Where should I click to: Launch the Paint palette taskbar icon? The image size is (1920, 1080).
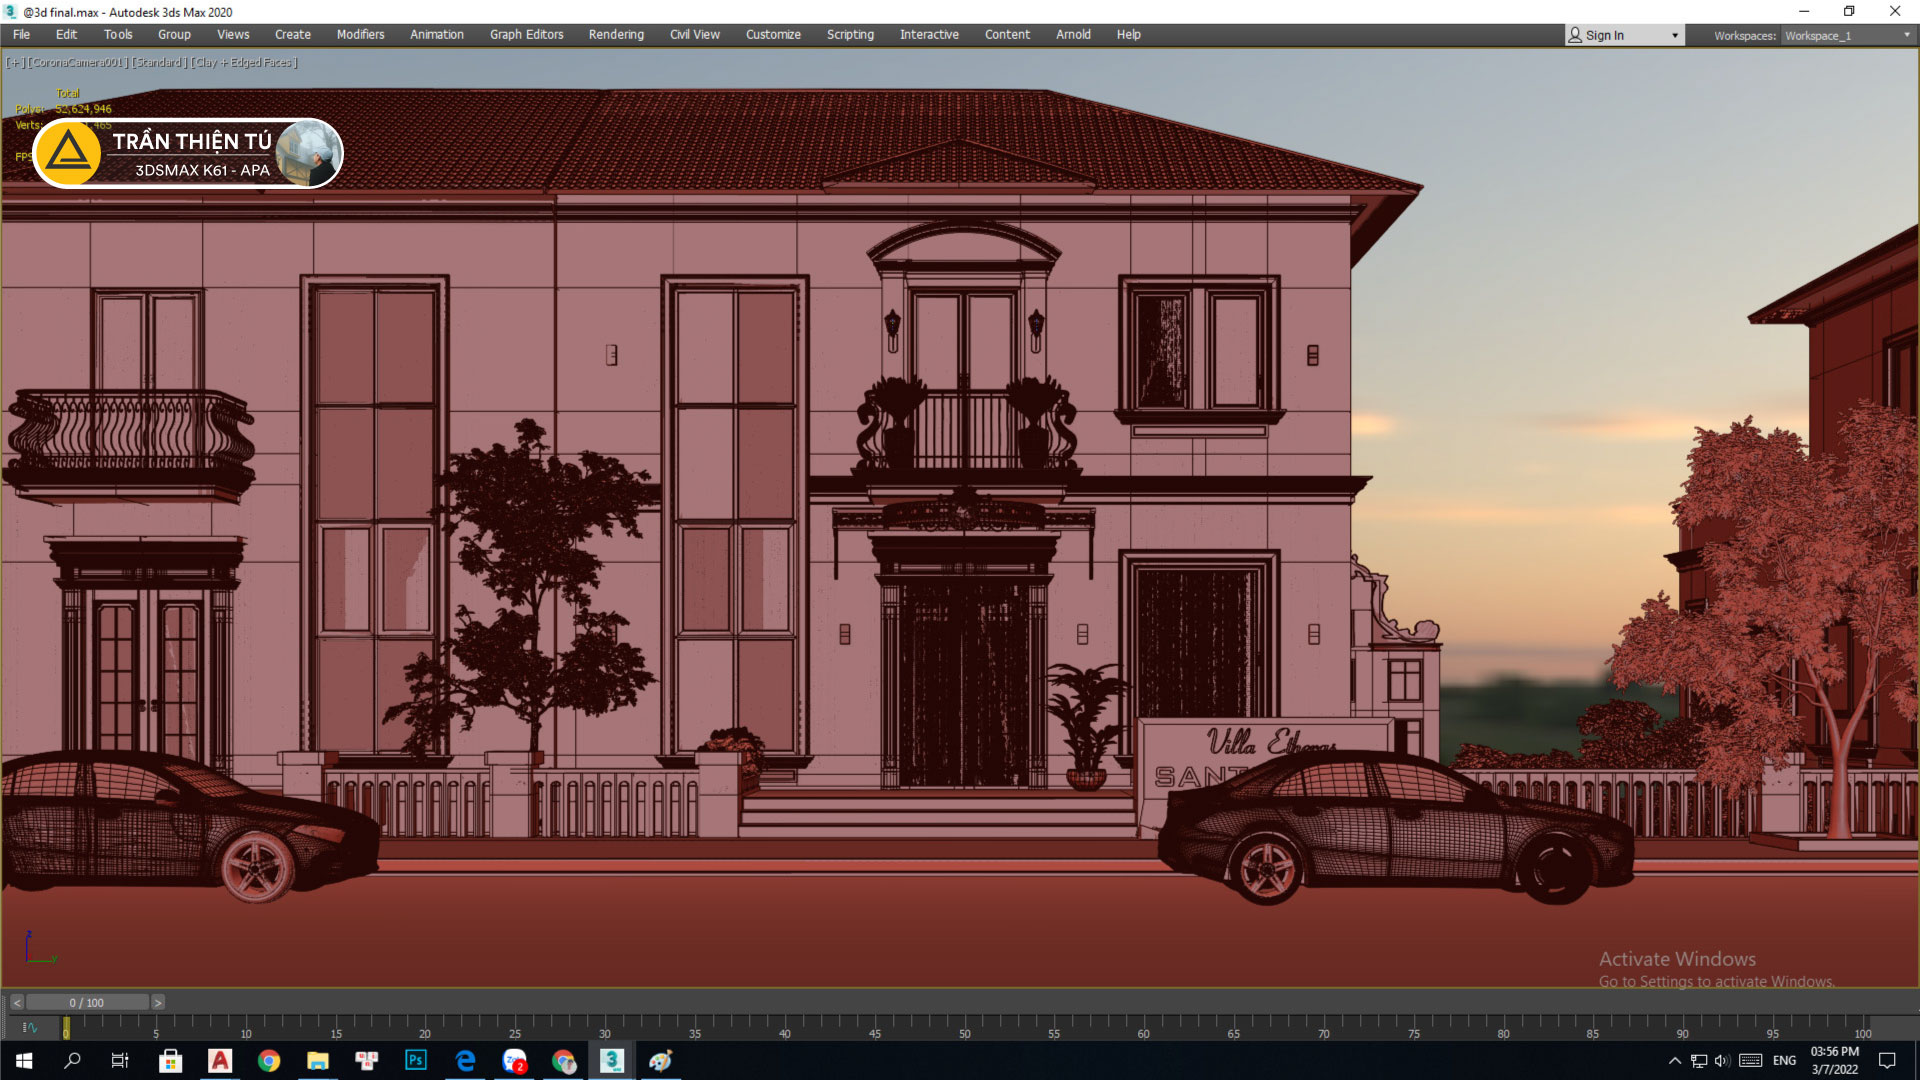click(x=661, y=1060)
